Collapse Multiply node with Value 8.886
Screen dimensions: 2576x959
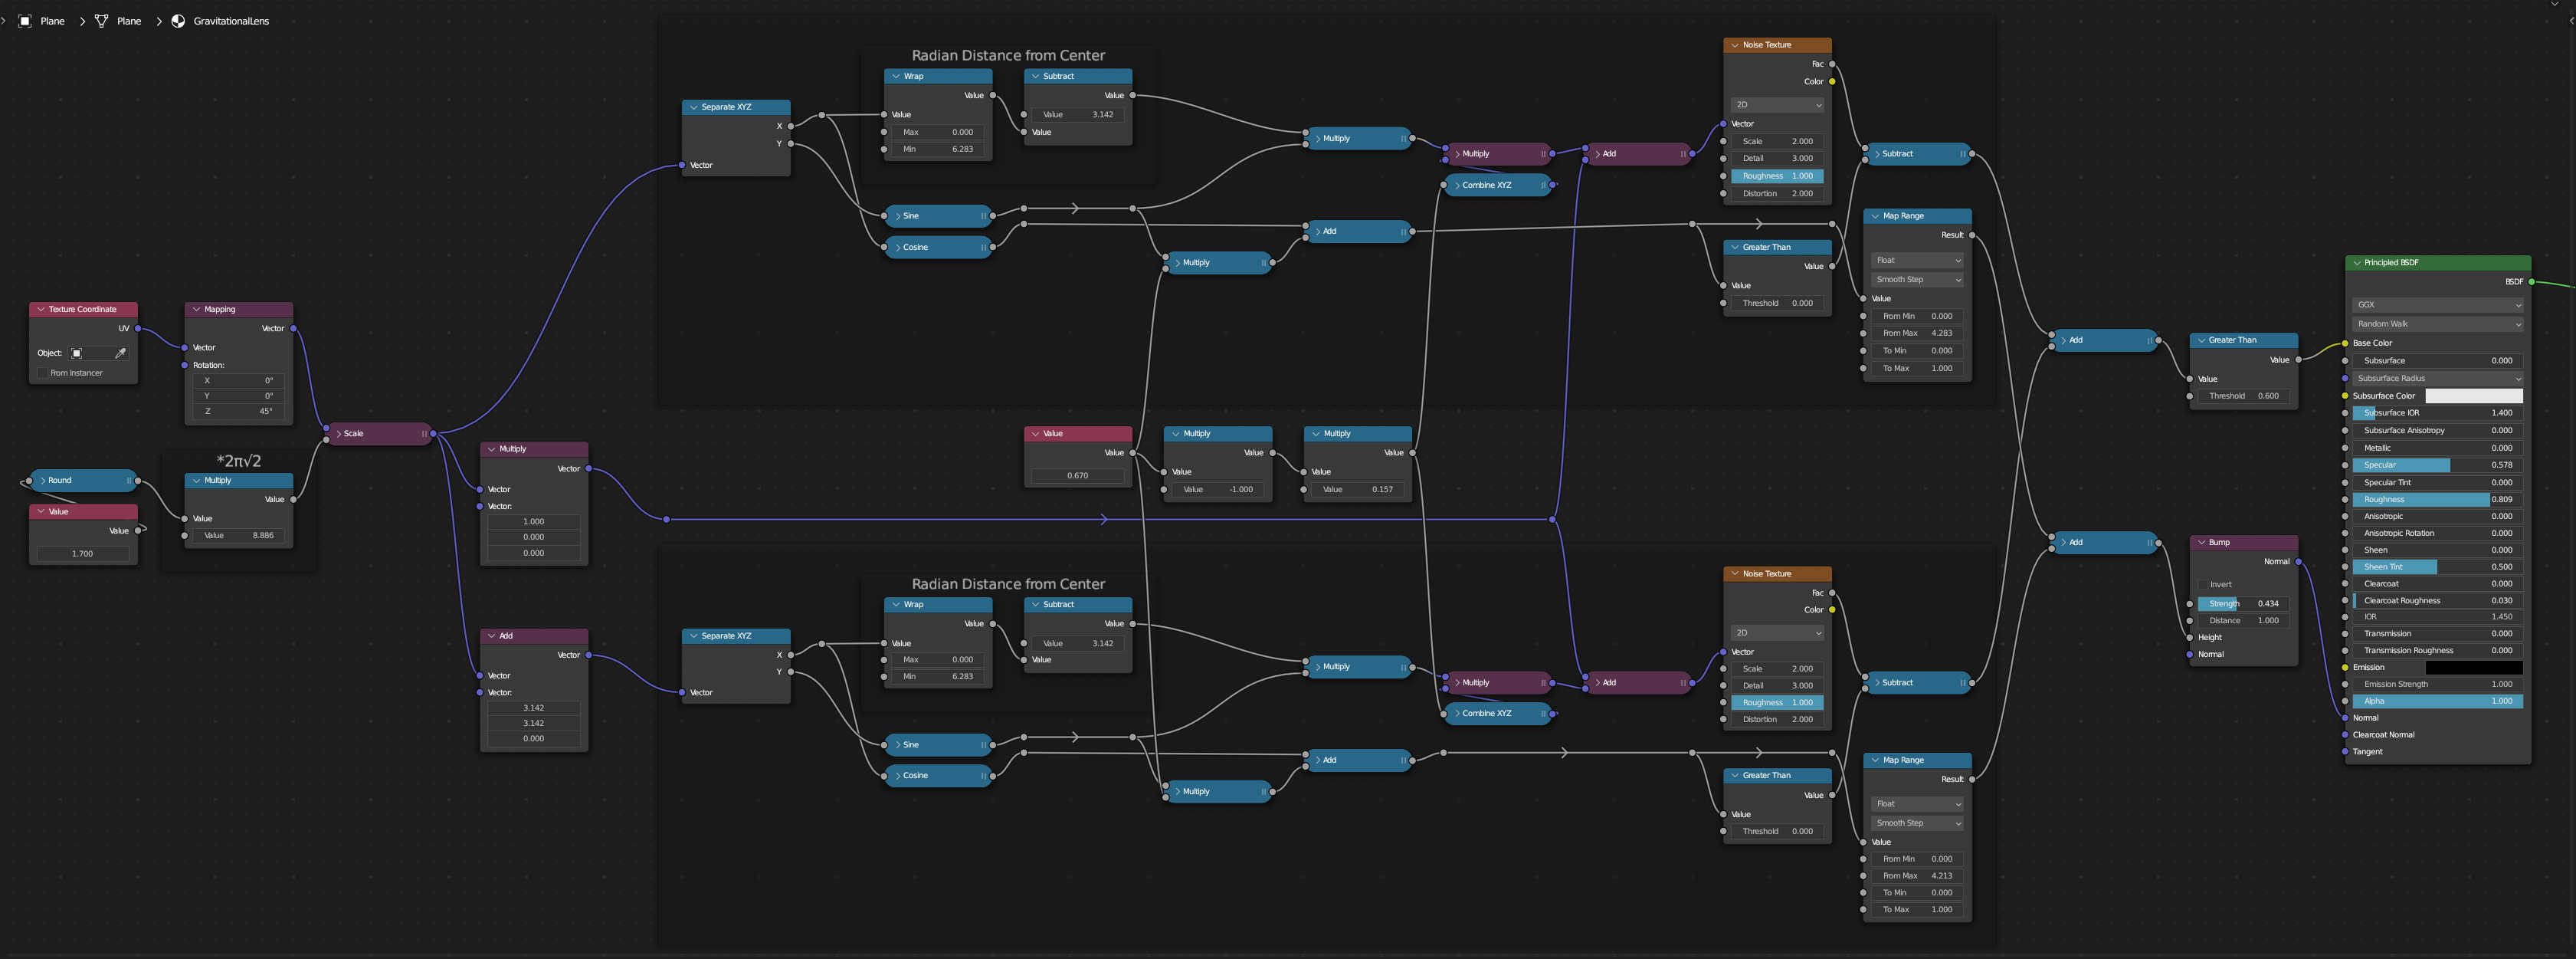(x=196, y=481)
